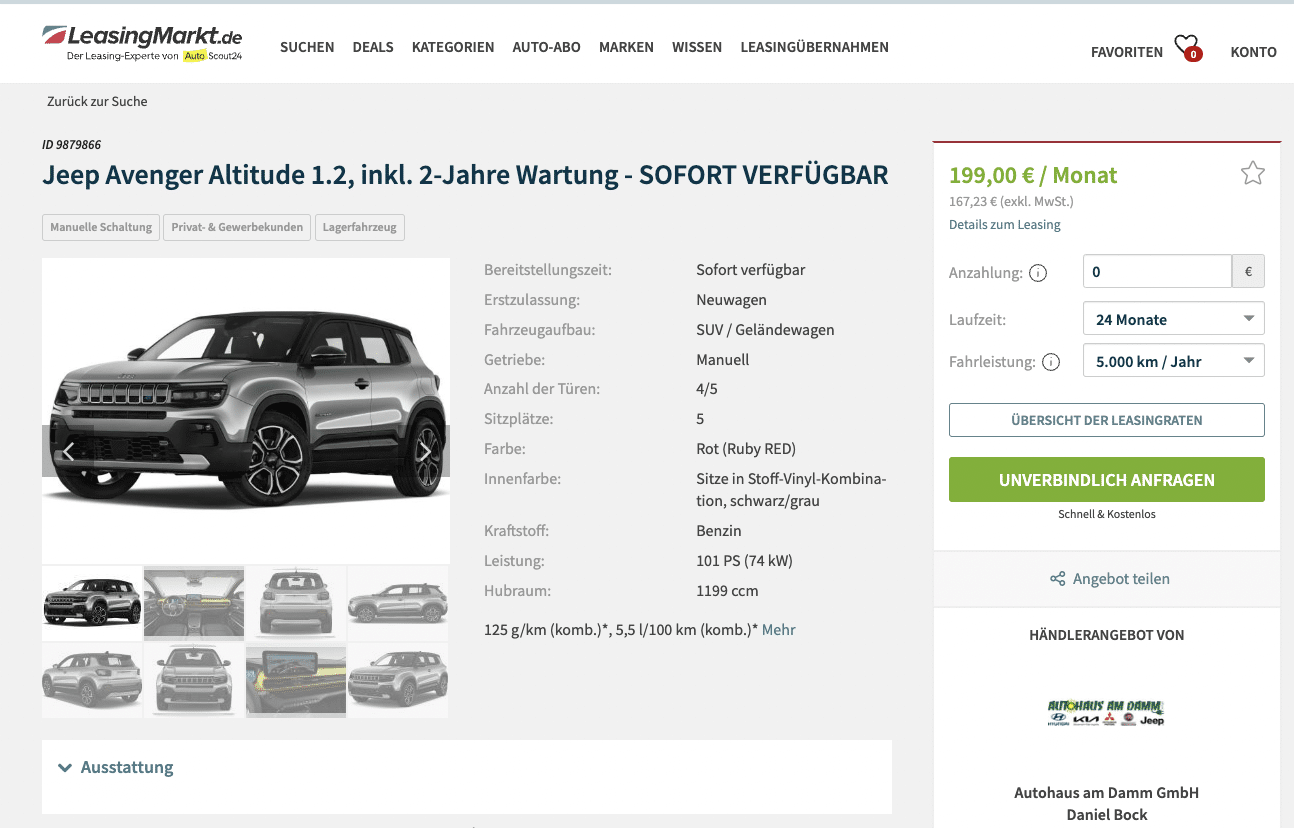Follow the Zurück zur Suche link
Image resolution: width=1294 pixels, height=828 pixels.
[97, 101]
